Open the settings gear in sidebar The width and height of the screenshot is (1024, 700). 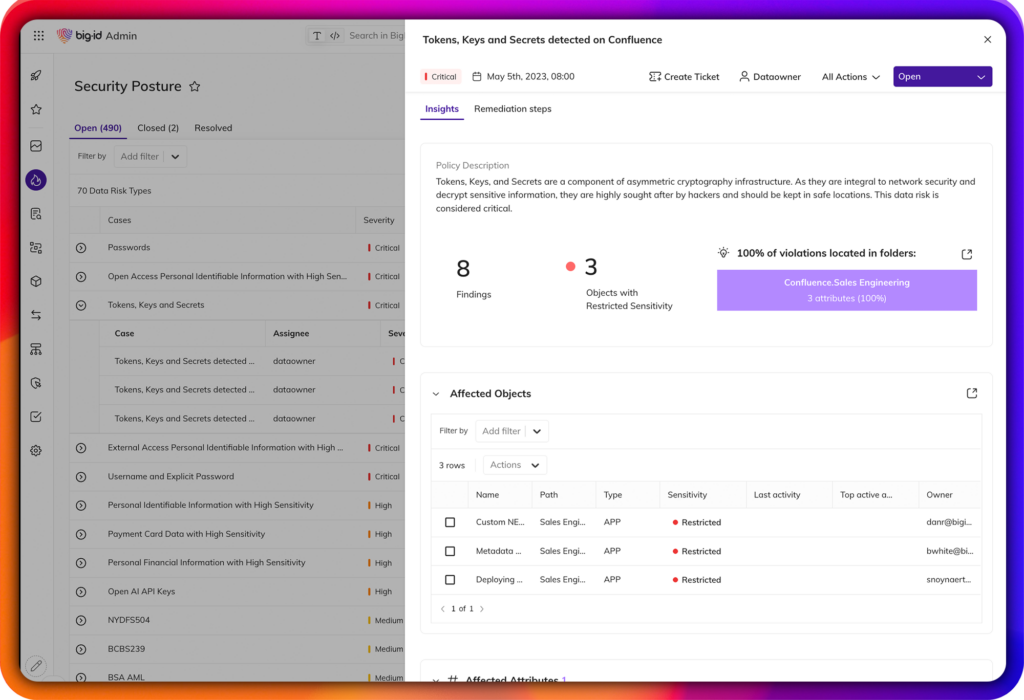point(36,451)
